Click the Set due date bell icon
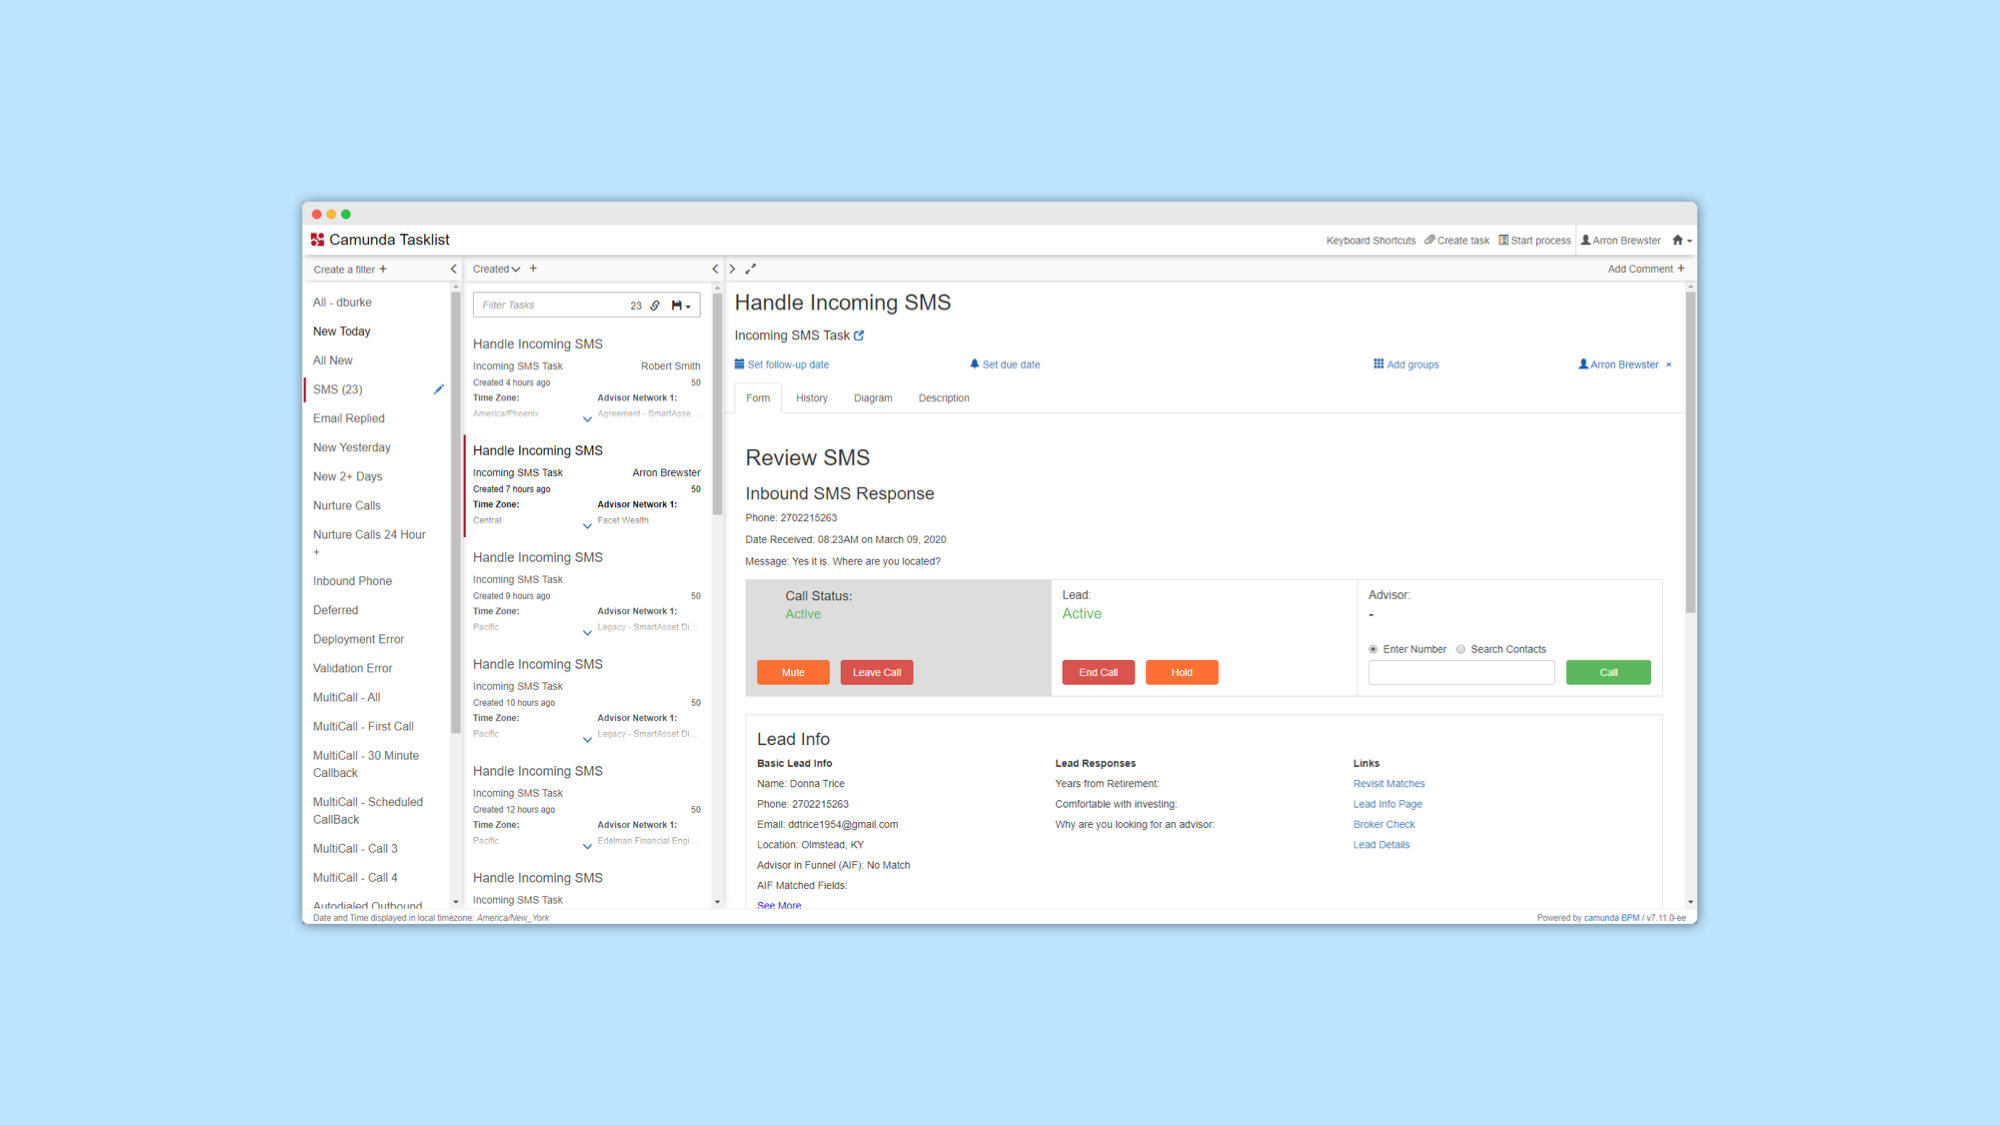Image resolution: width=2000 pixels, height=1125 pixels. (x=974, y=364)
